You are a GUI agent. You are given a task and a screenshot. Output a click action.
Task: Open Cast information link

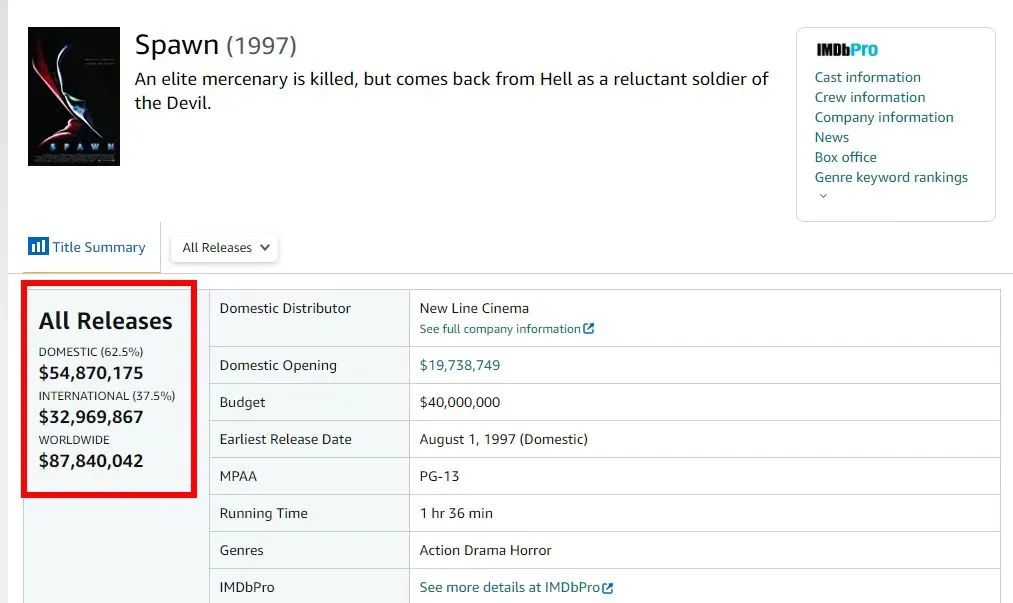tap(867, 77)
